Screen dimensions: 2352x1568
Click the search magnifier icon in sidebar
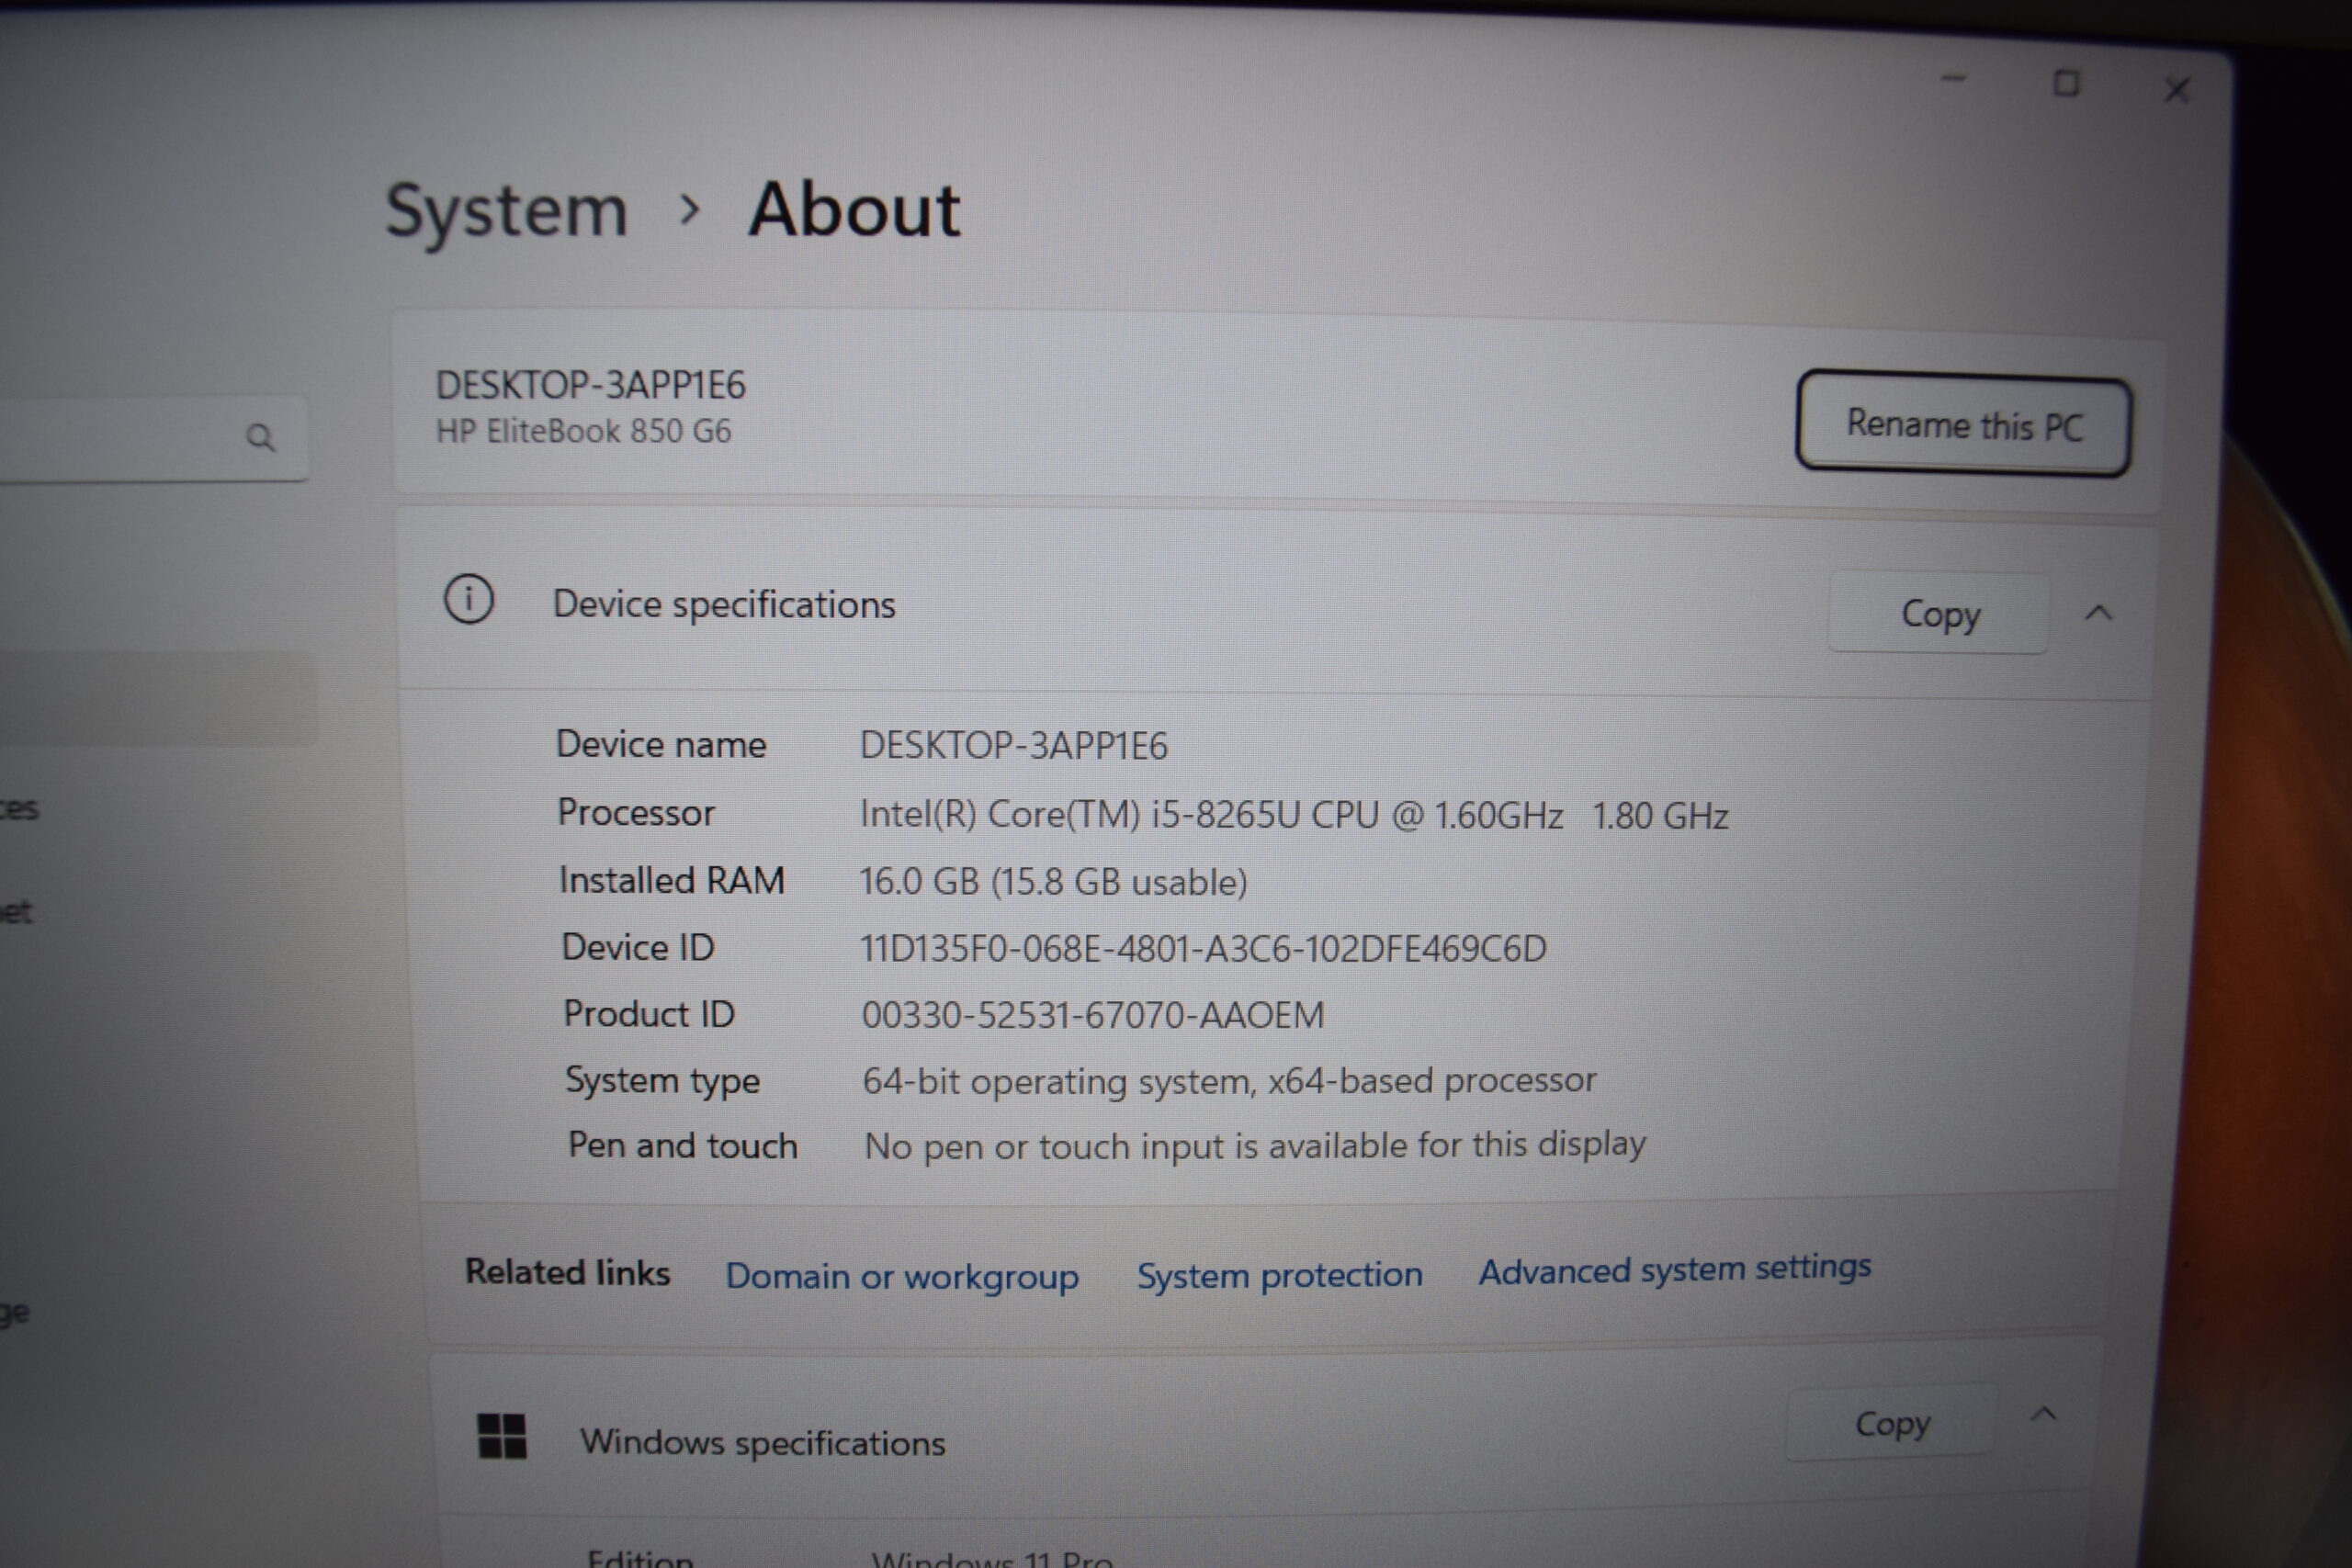pos(260,437)
